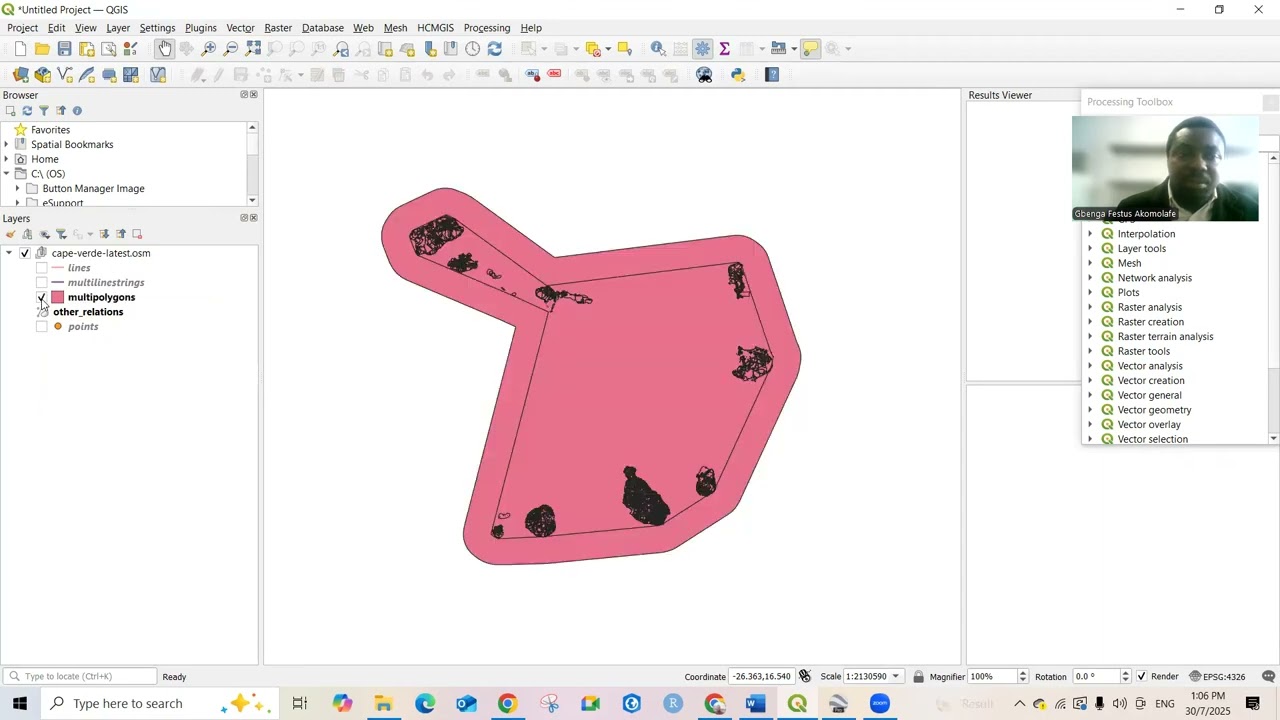This screenshot has width=1280, height=720.
Task: Click the New Shapefile Layer icon
Action: [65, 75]
